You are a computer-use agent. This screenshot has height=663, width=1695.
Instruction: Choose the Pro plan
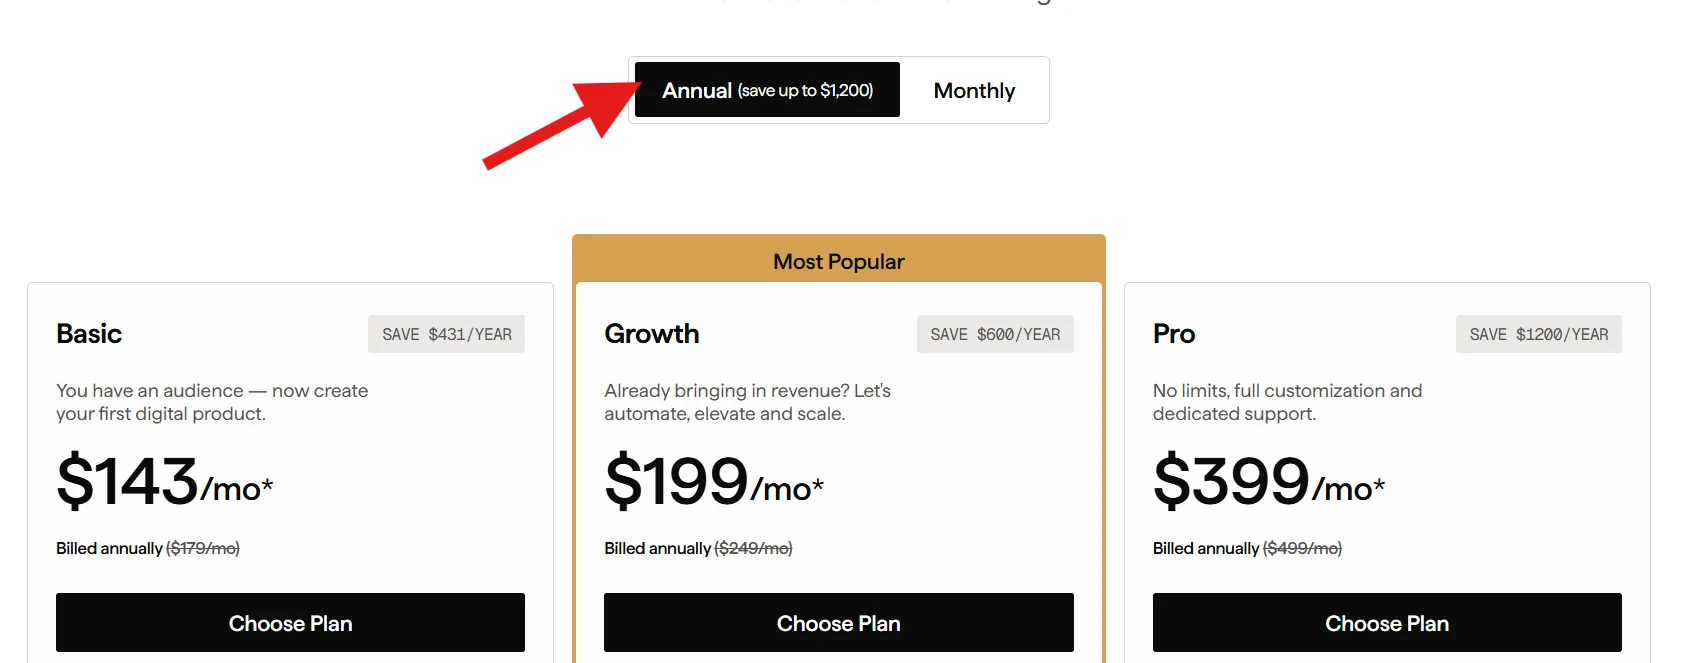1386,623
